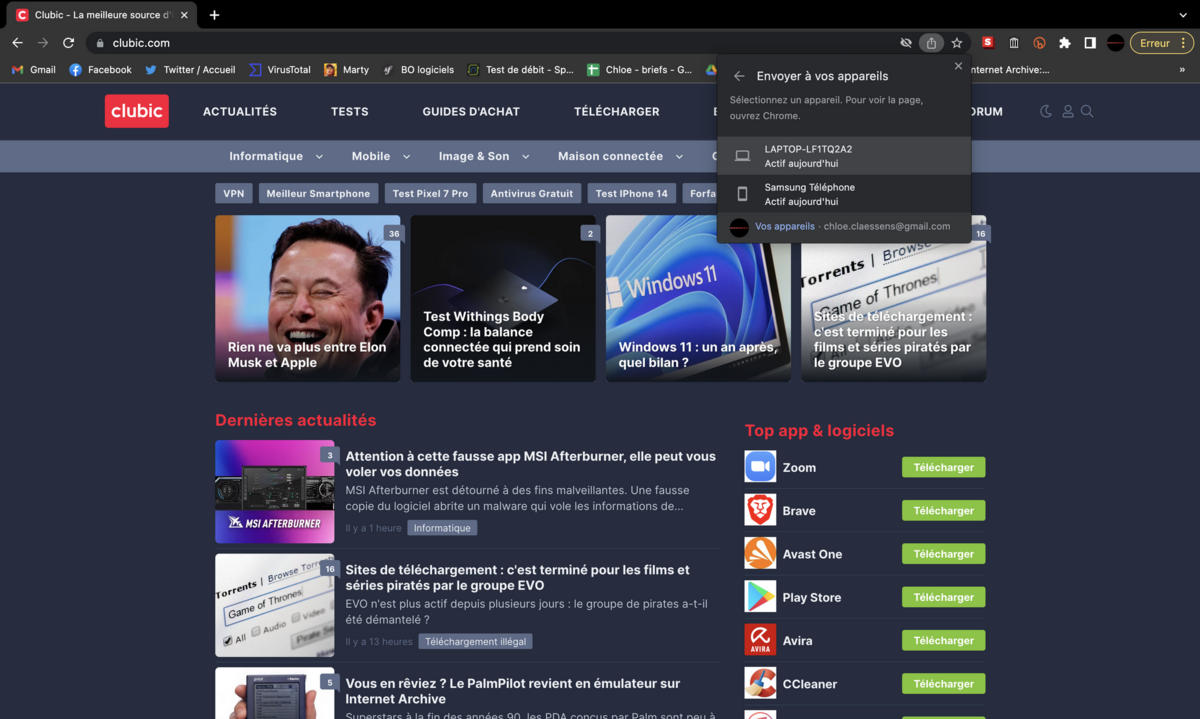
Task: Select the Antivirus Gratuit tag
Action: [532, 194]
